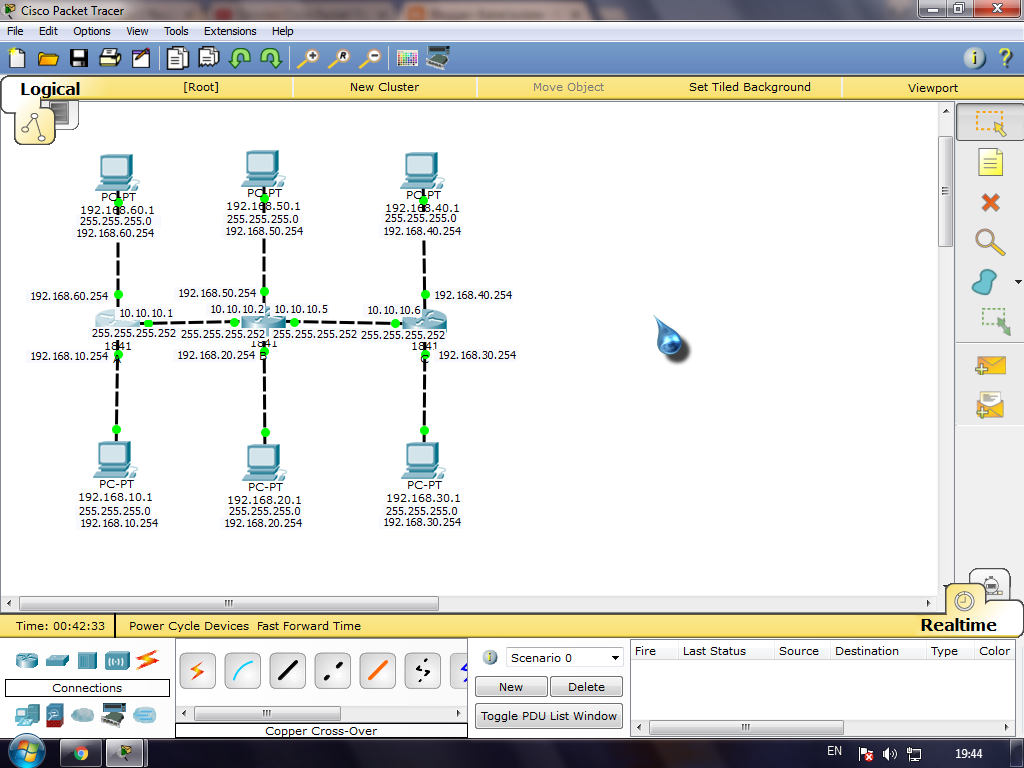Image resolution: width=1024 pixels, height=768 pixels.
Task: Create a New scenario
Action: coord(510,687)
